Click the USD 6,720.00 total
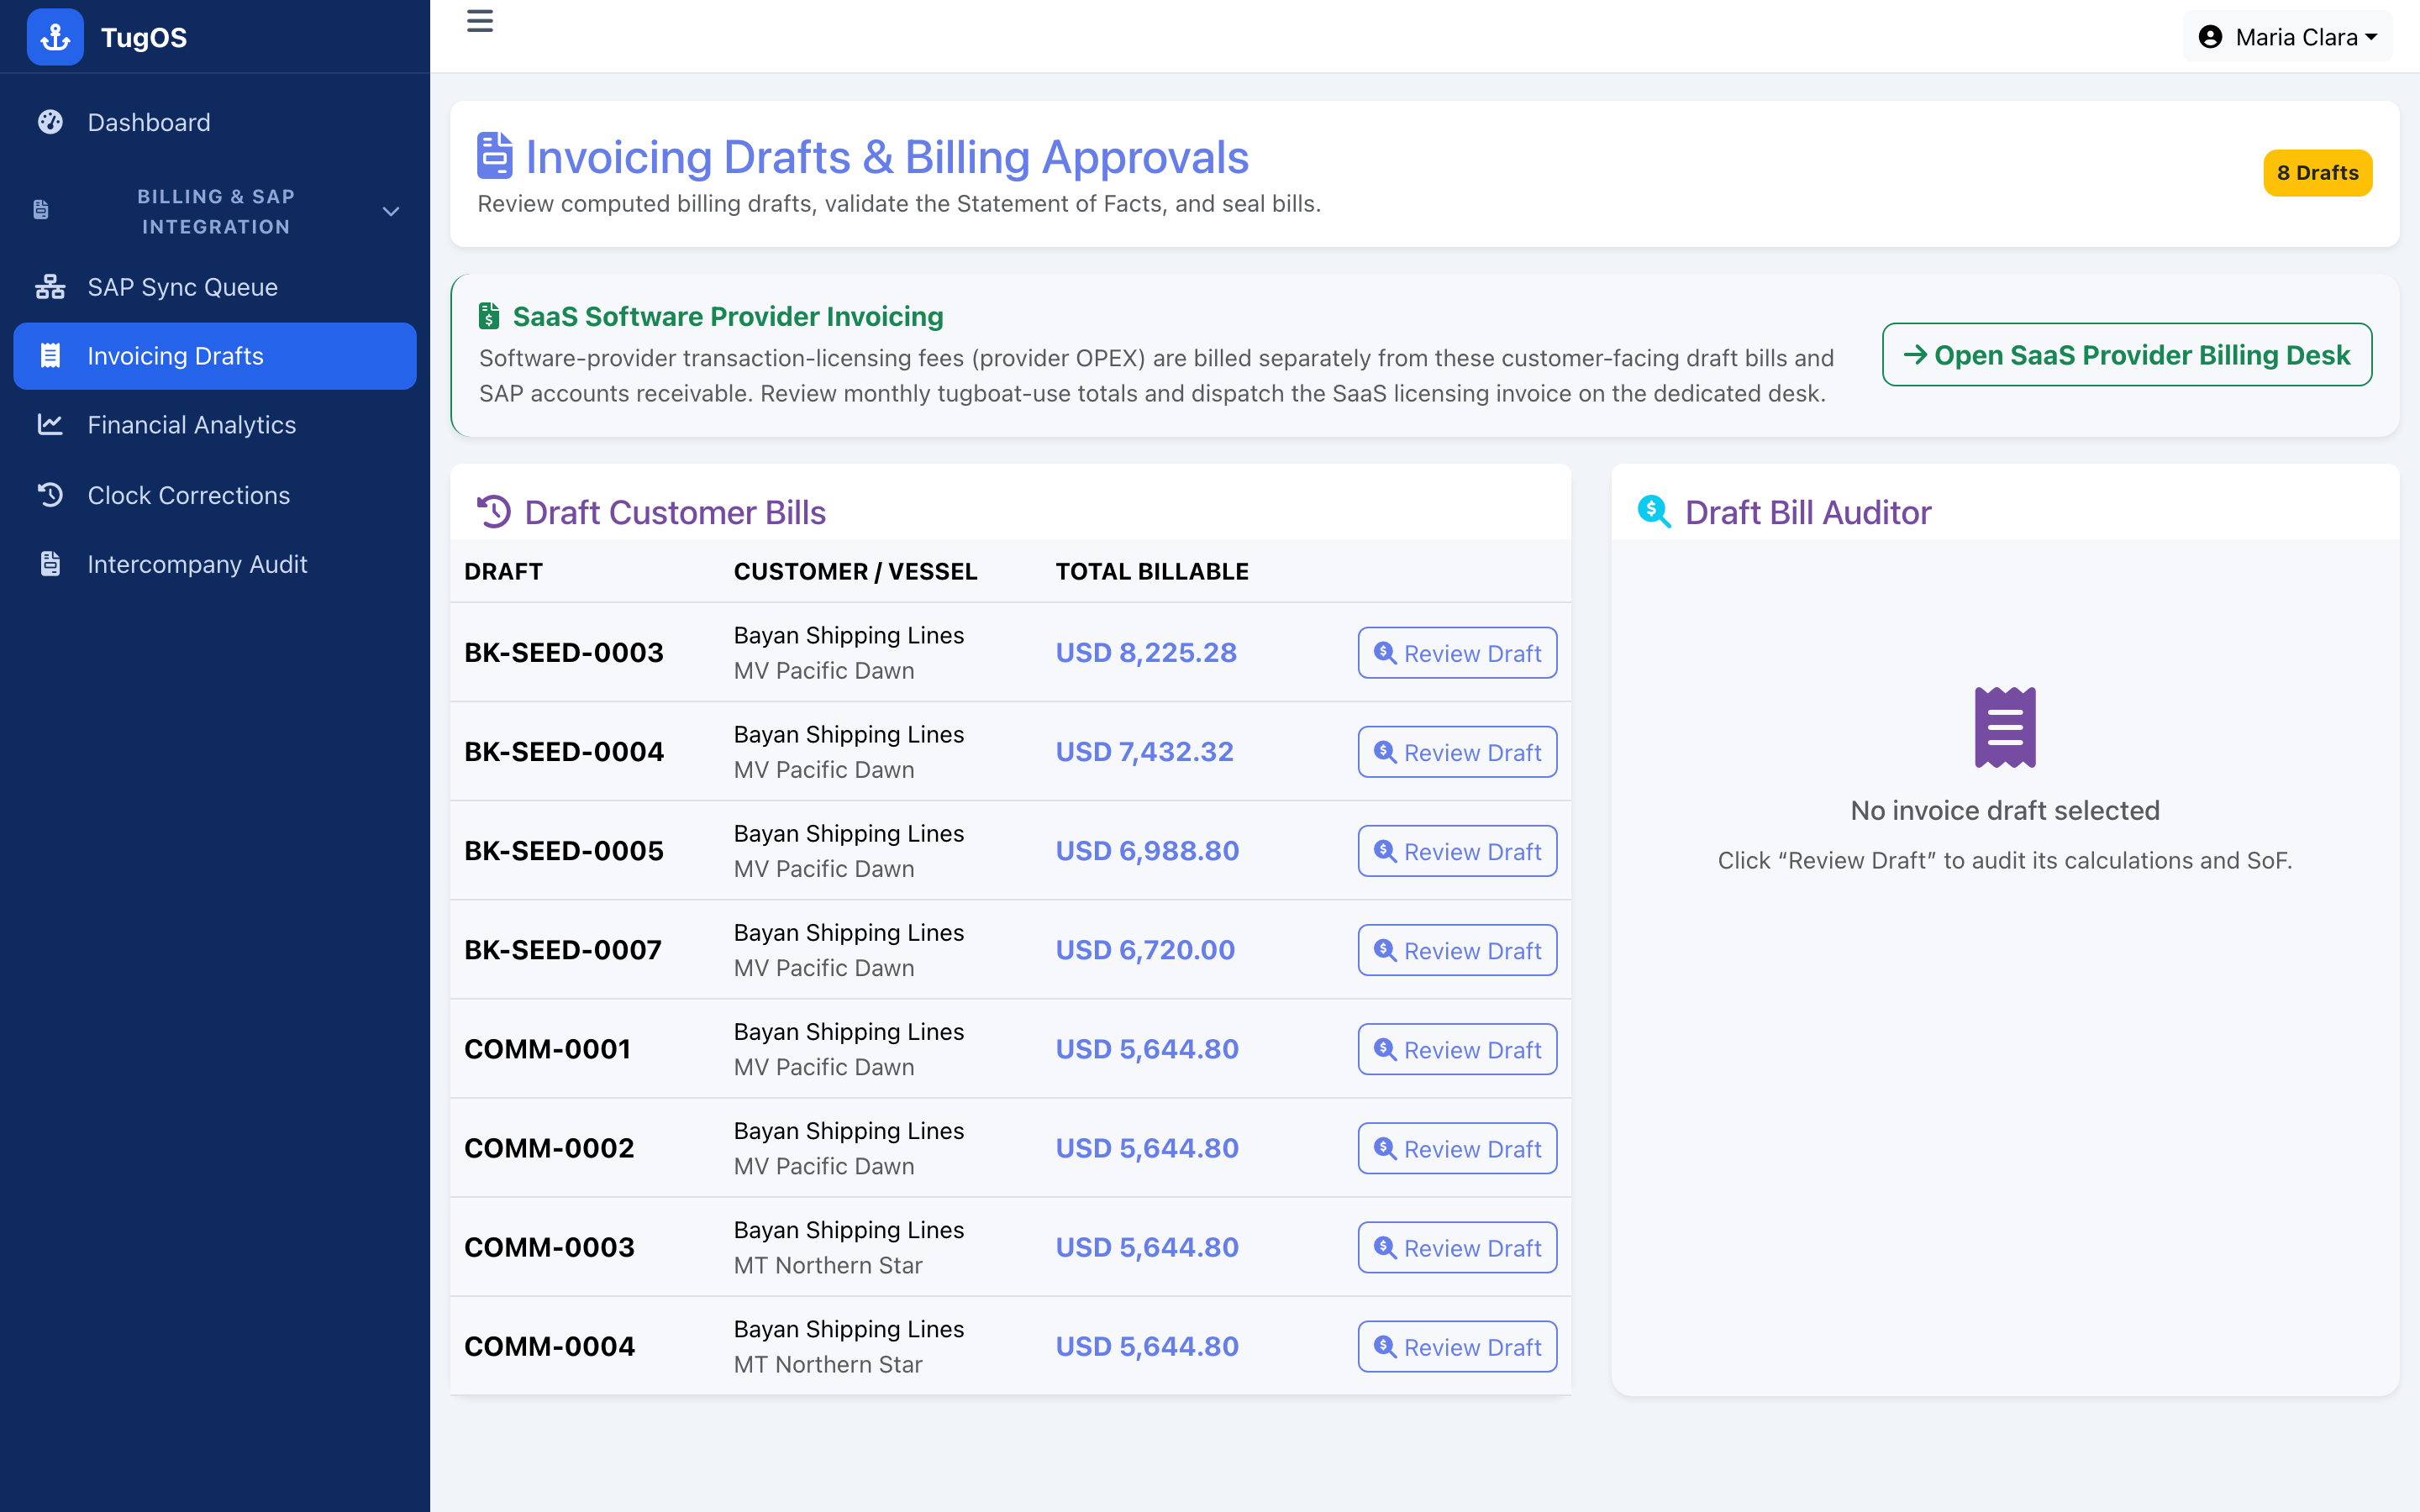 click(1145, 949)
